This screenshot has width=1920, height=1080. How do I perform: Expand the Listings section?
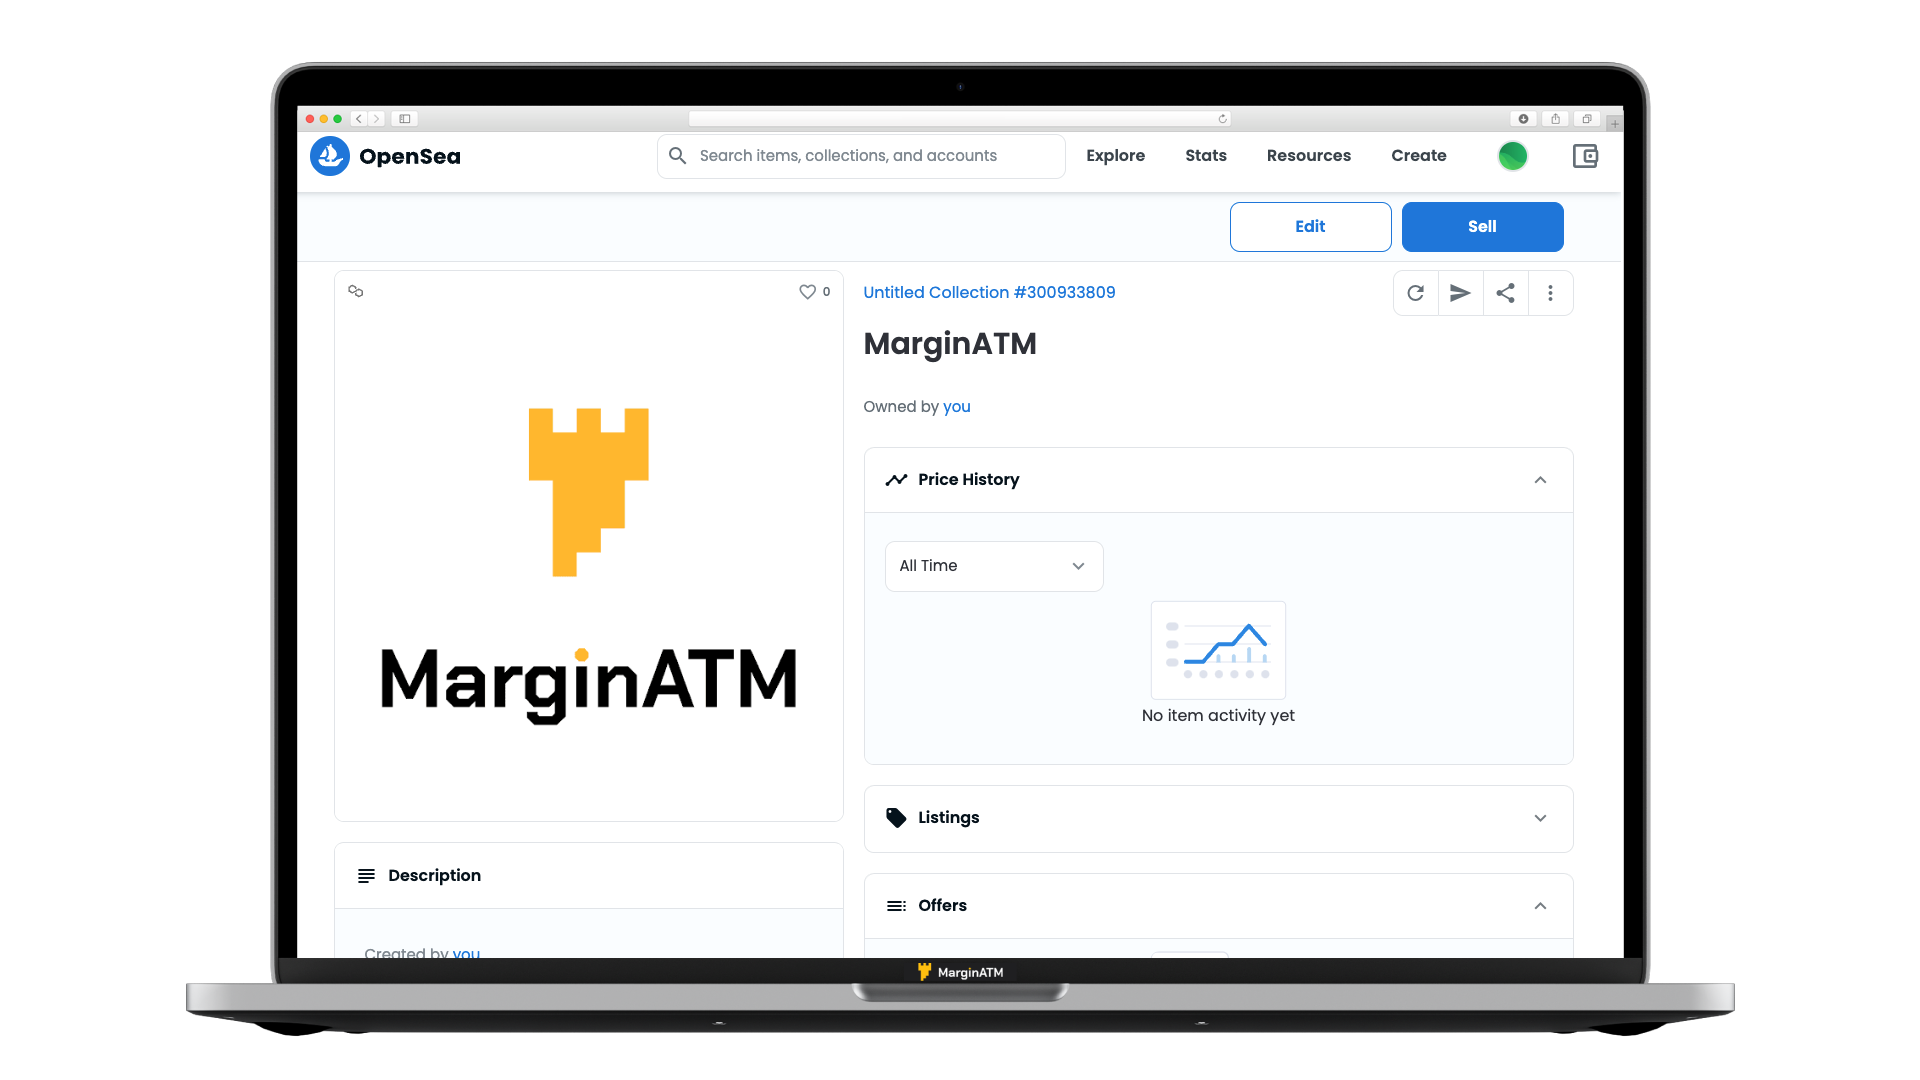point(1217,818)
